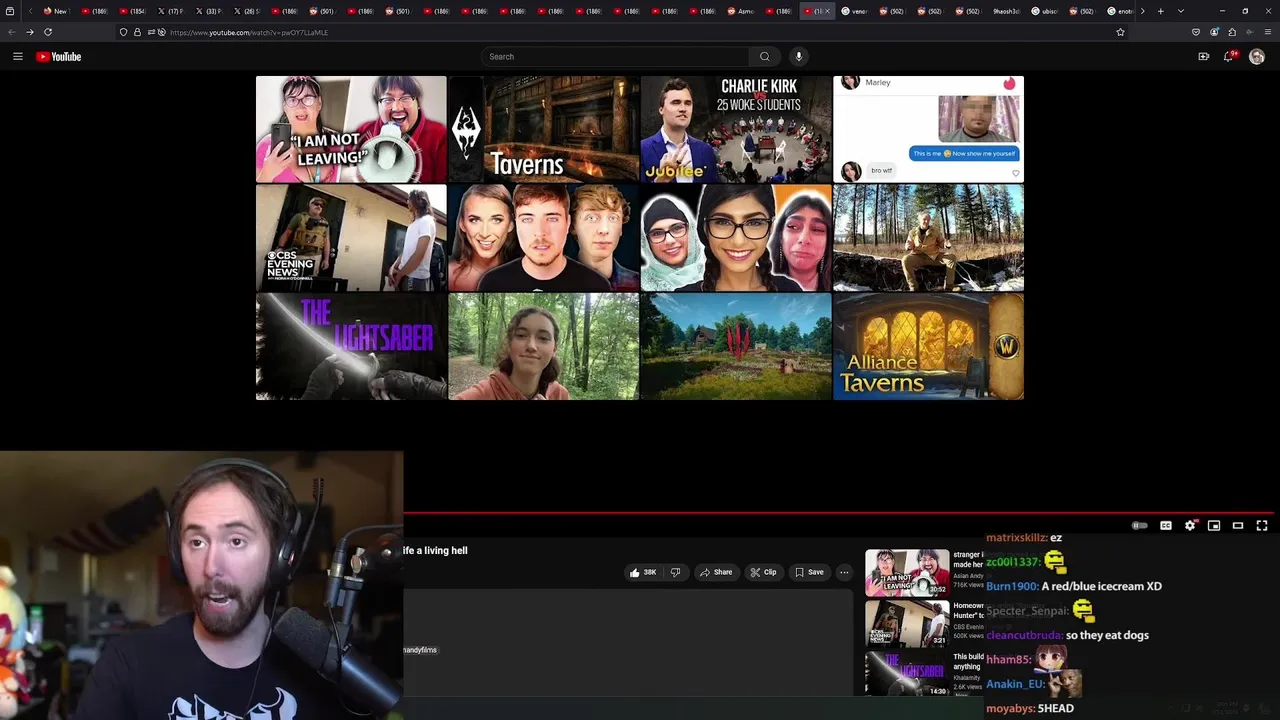Open player settings gear icon
The width and height of the screenshot is (1280, 720).
[x=1190, y=525]
